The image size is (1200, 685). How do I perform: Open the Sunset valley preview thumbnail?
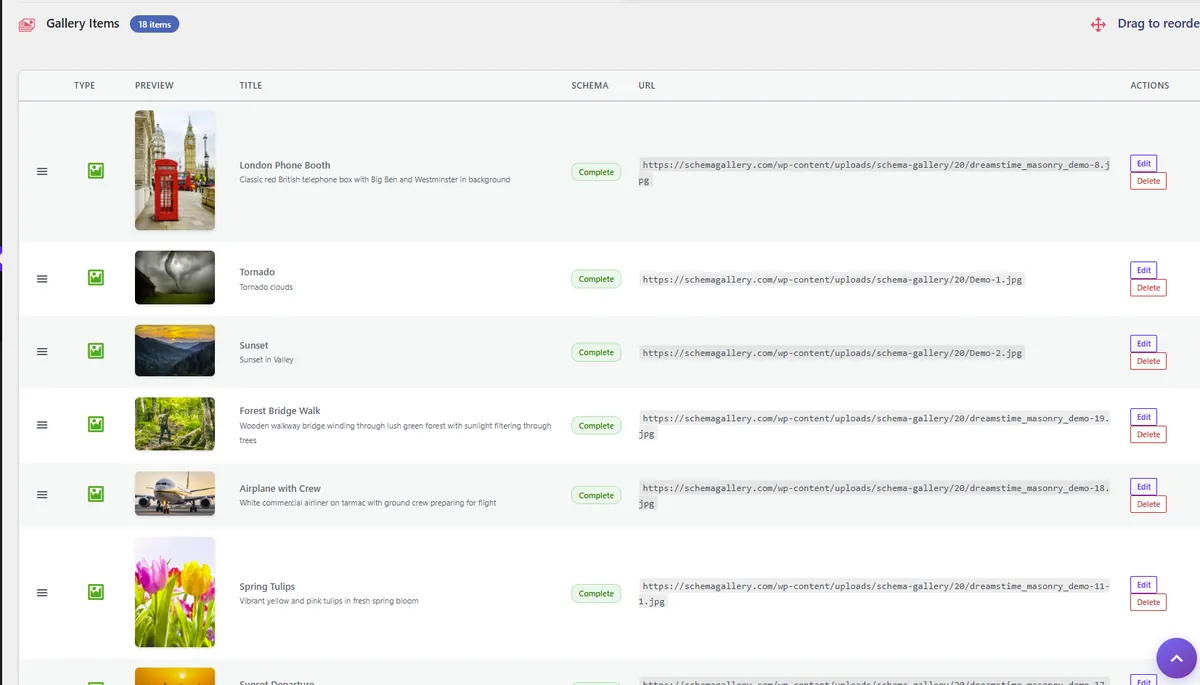coord(175,350)
